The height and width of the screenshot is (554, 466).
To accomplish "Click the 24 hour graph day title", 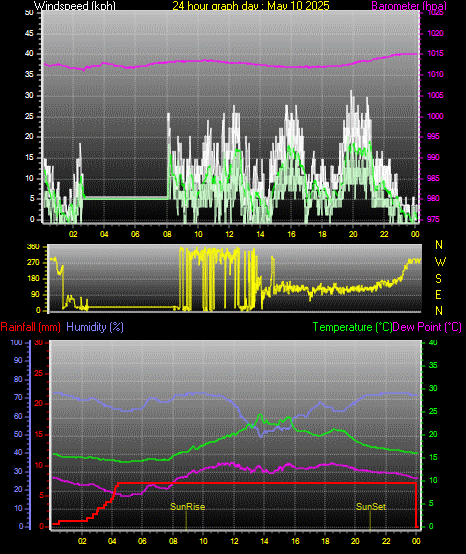I will pyautogui.click(x=250, y=6).
